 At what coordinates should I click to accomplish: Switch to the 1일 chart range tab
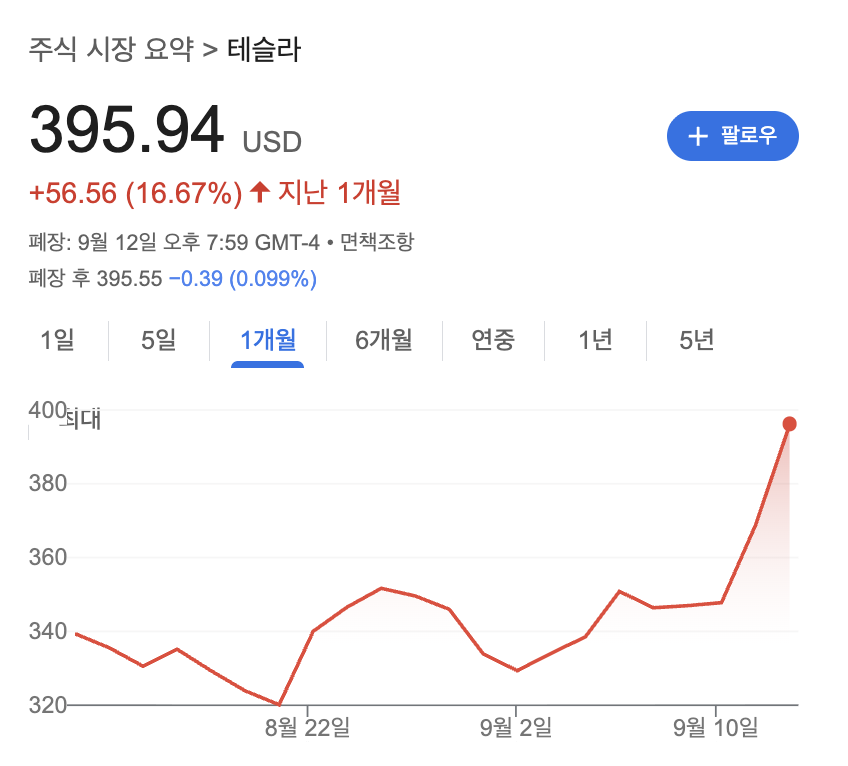57,340
